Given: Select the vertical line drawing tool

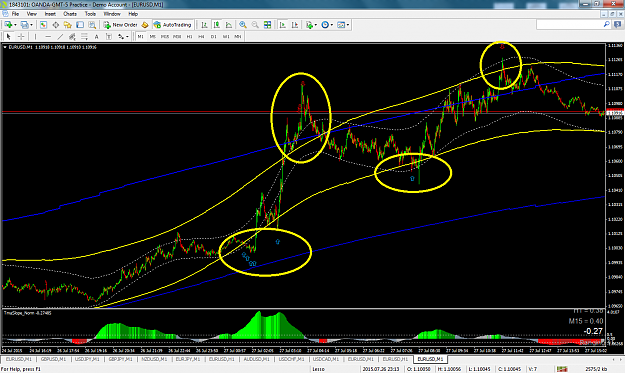Looking at the screenshot, I should pyautogui.click(x=35, y=37).
